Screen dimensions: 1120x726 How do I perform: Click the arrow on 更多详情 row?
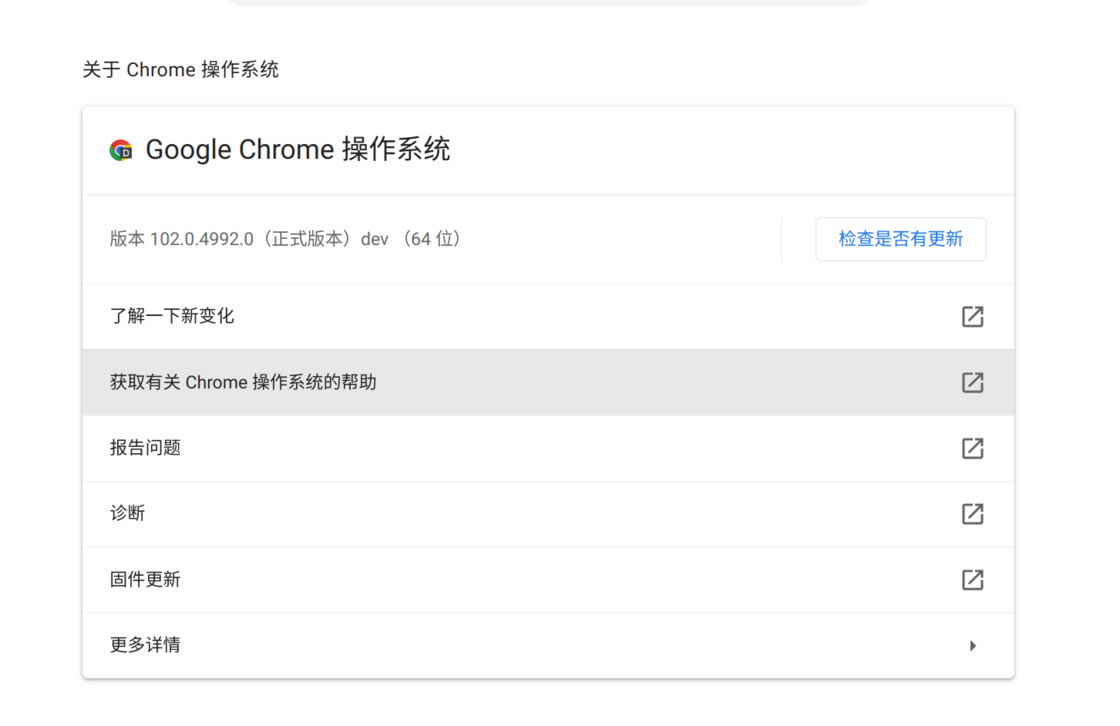[972, 645]
